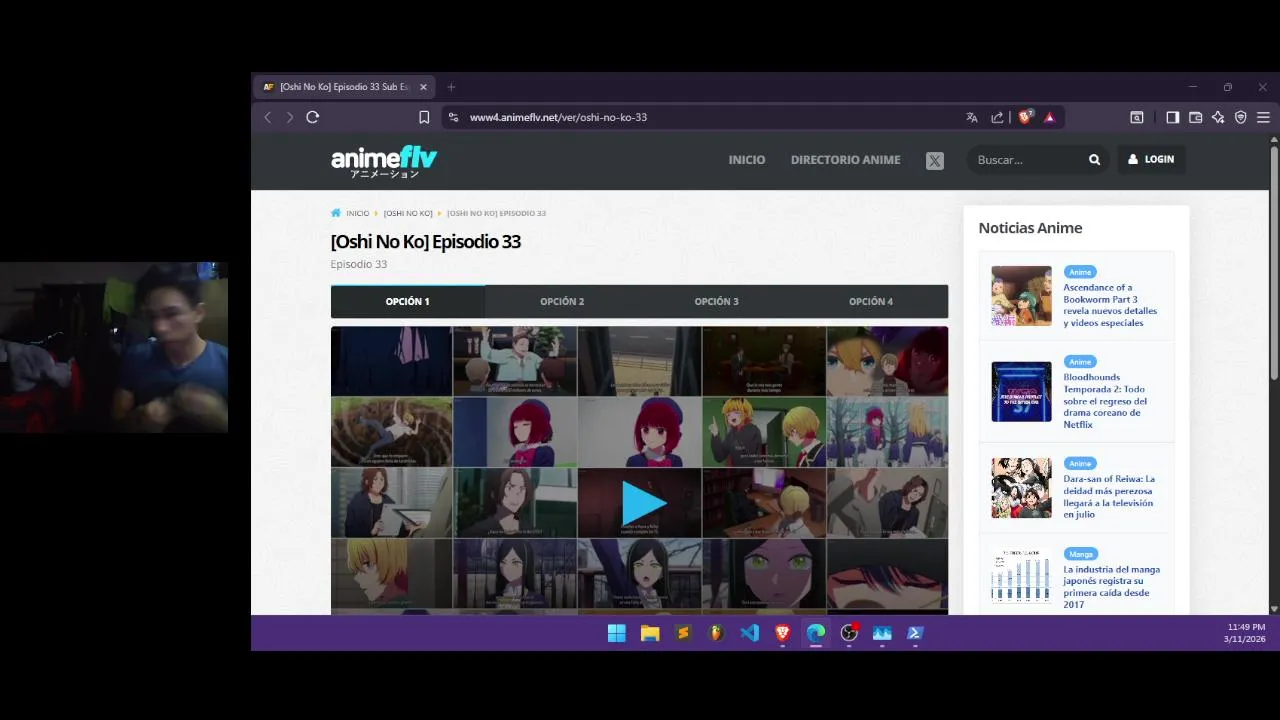Open the Leo AI sparkle icon
The image size is (1280, 720).
[1218, 117]
